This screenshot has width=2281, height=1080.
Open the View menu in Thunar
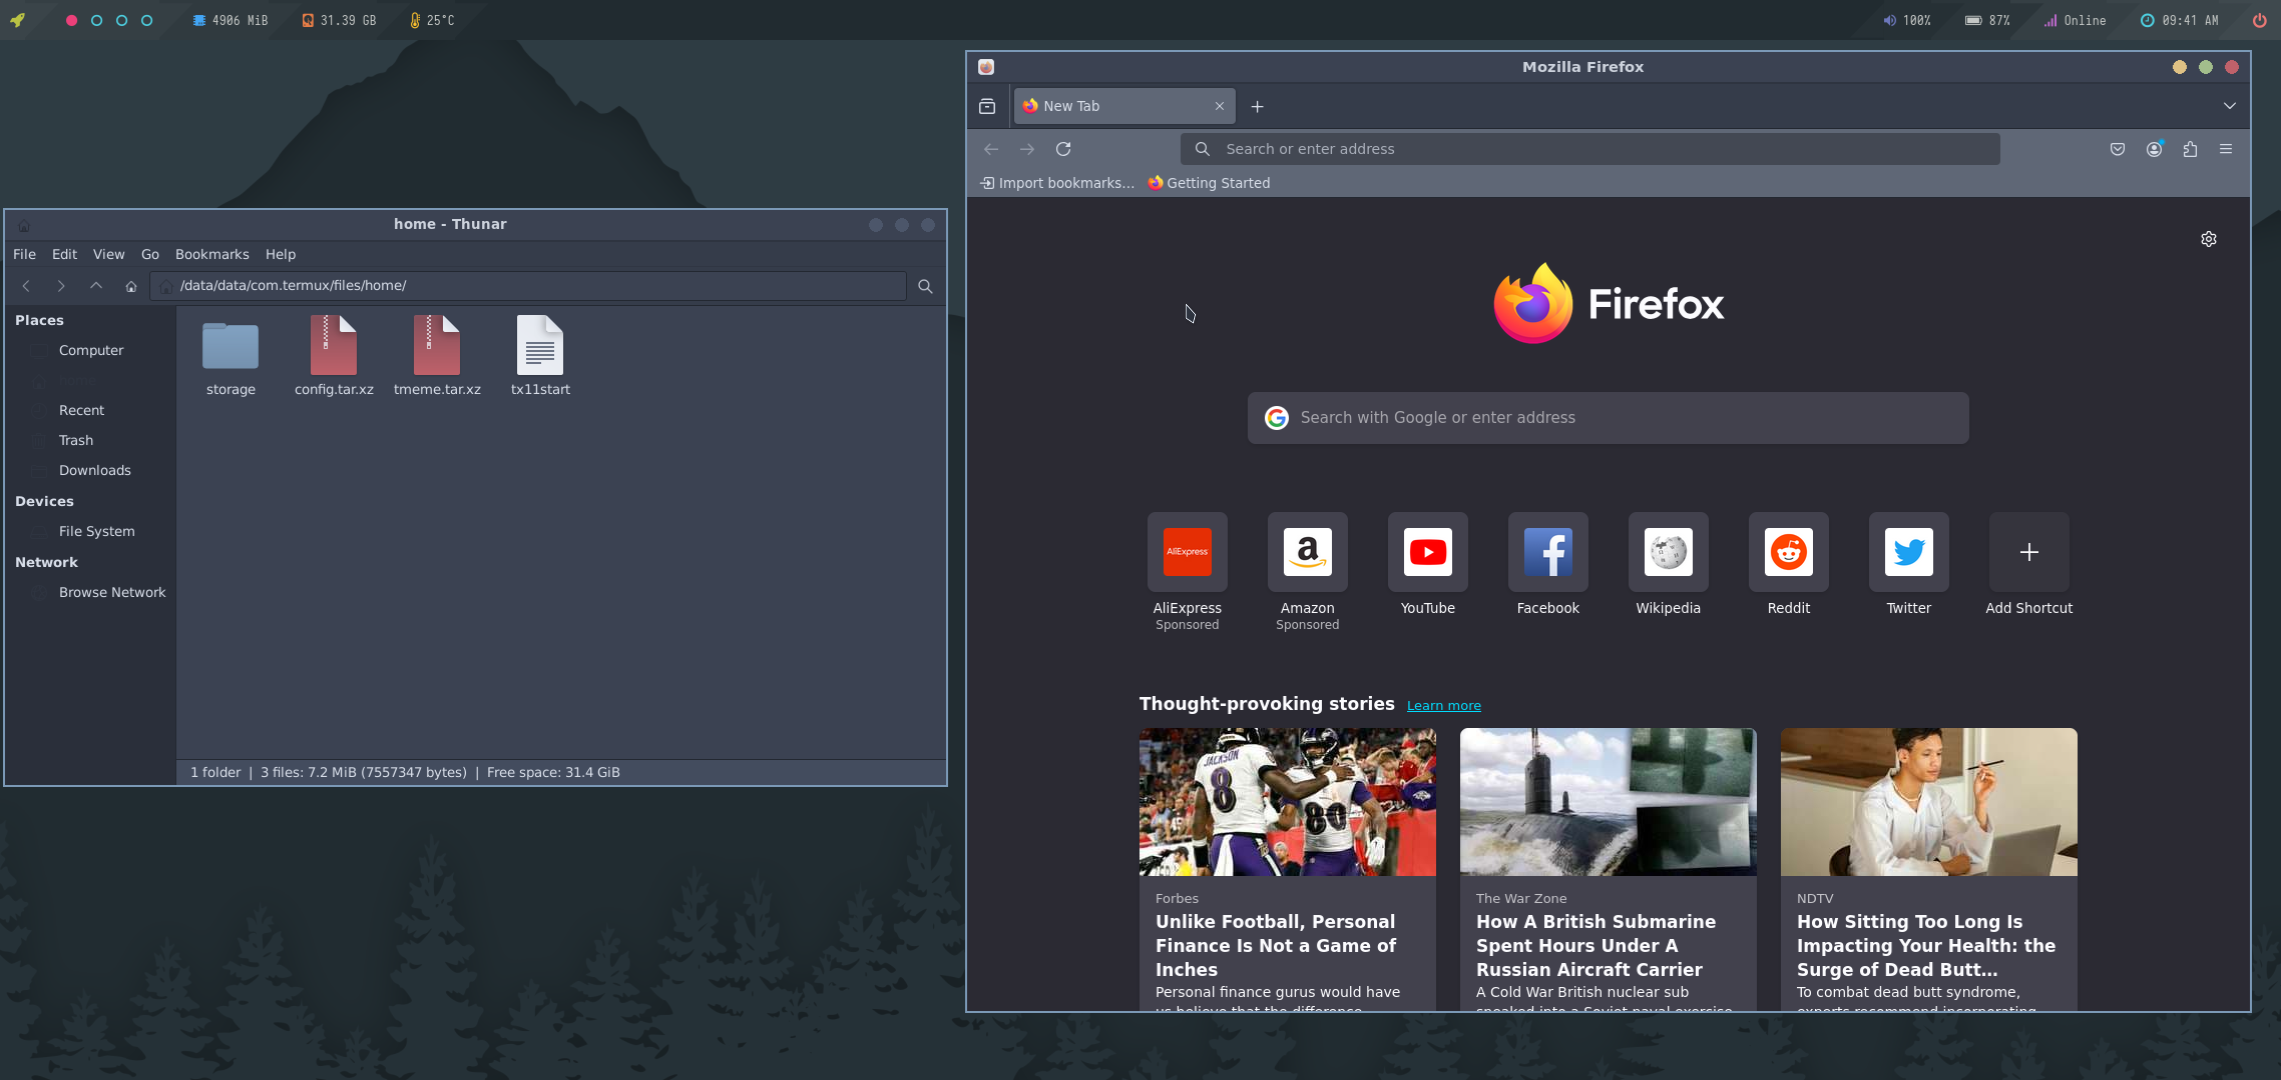point(108,254)
